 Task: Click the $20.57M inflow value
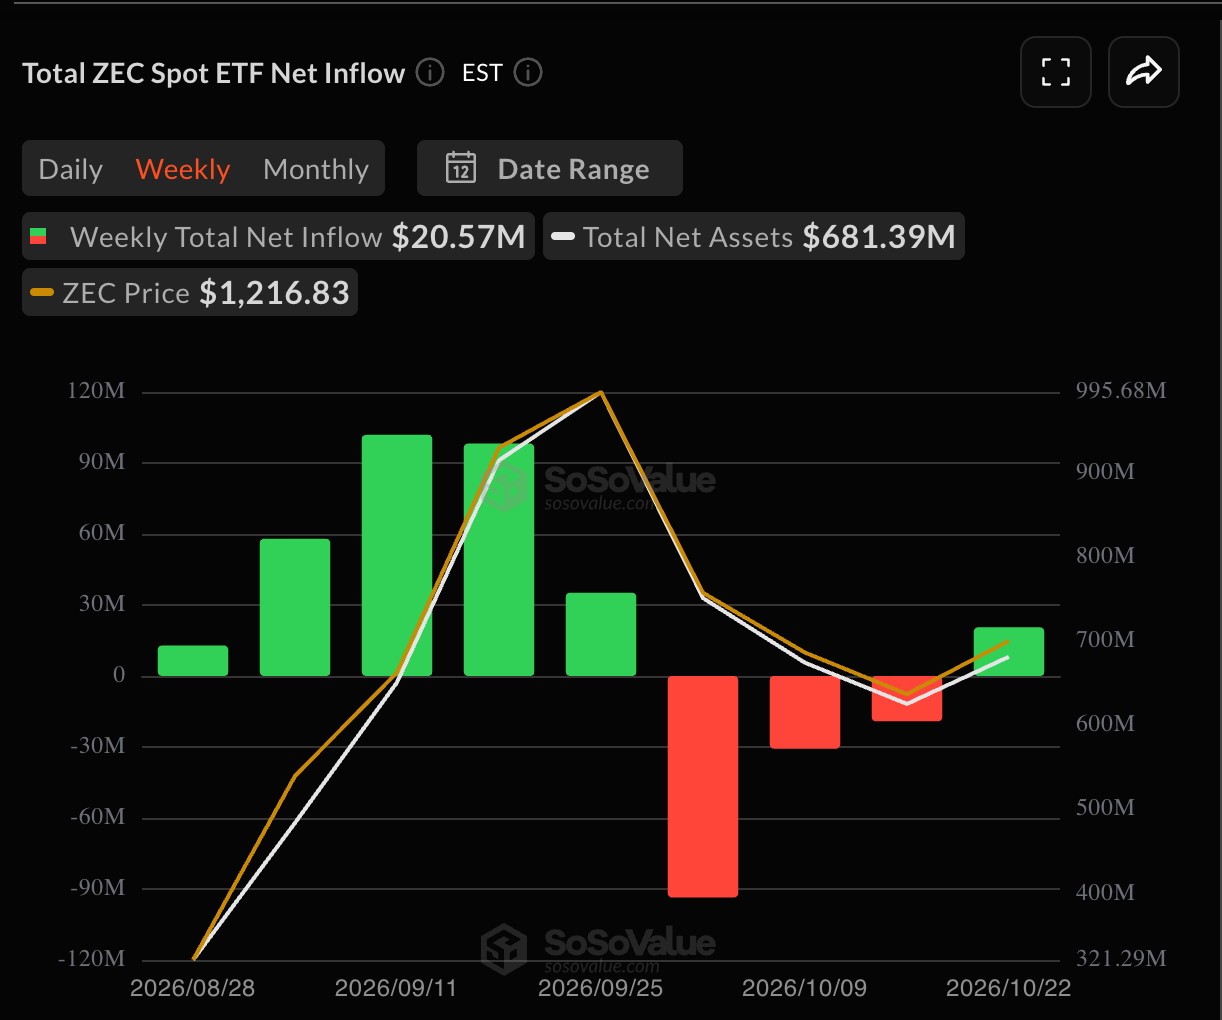pos(459,237)
